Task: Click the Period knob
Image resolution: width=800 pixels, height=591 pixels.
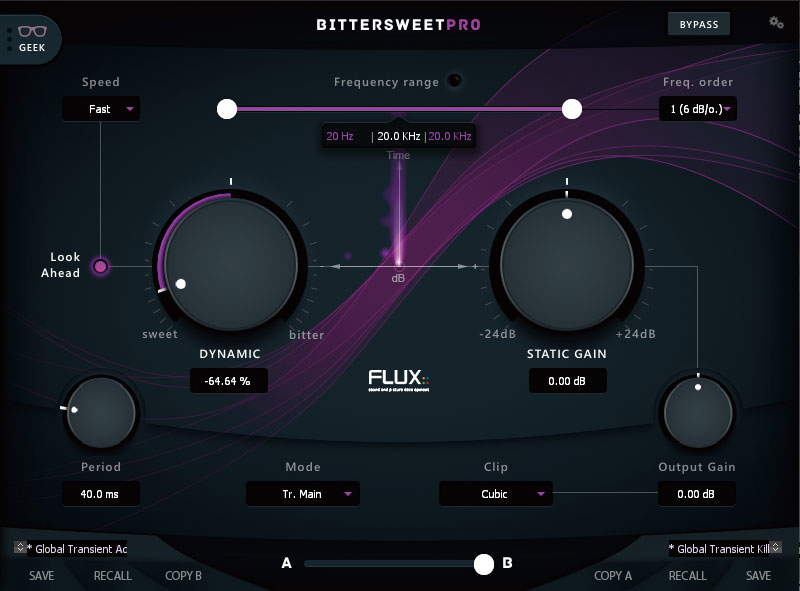Action: (x=101, y=412)
